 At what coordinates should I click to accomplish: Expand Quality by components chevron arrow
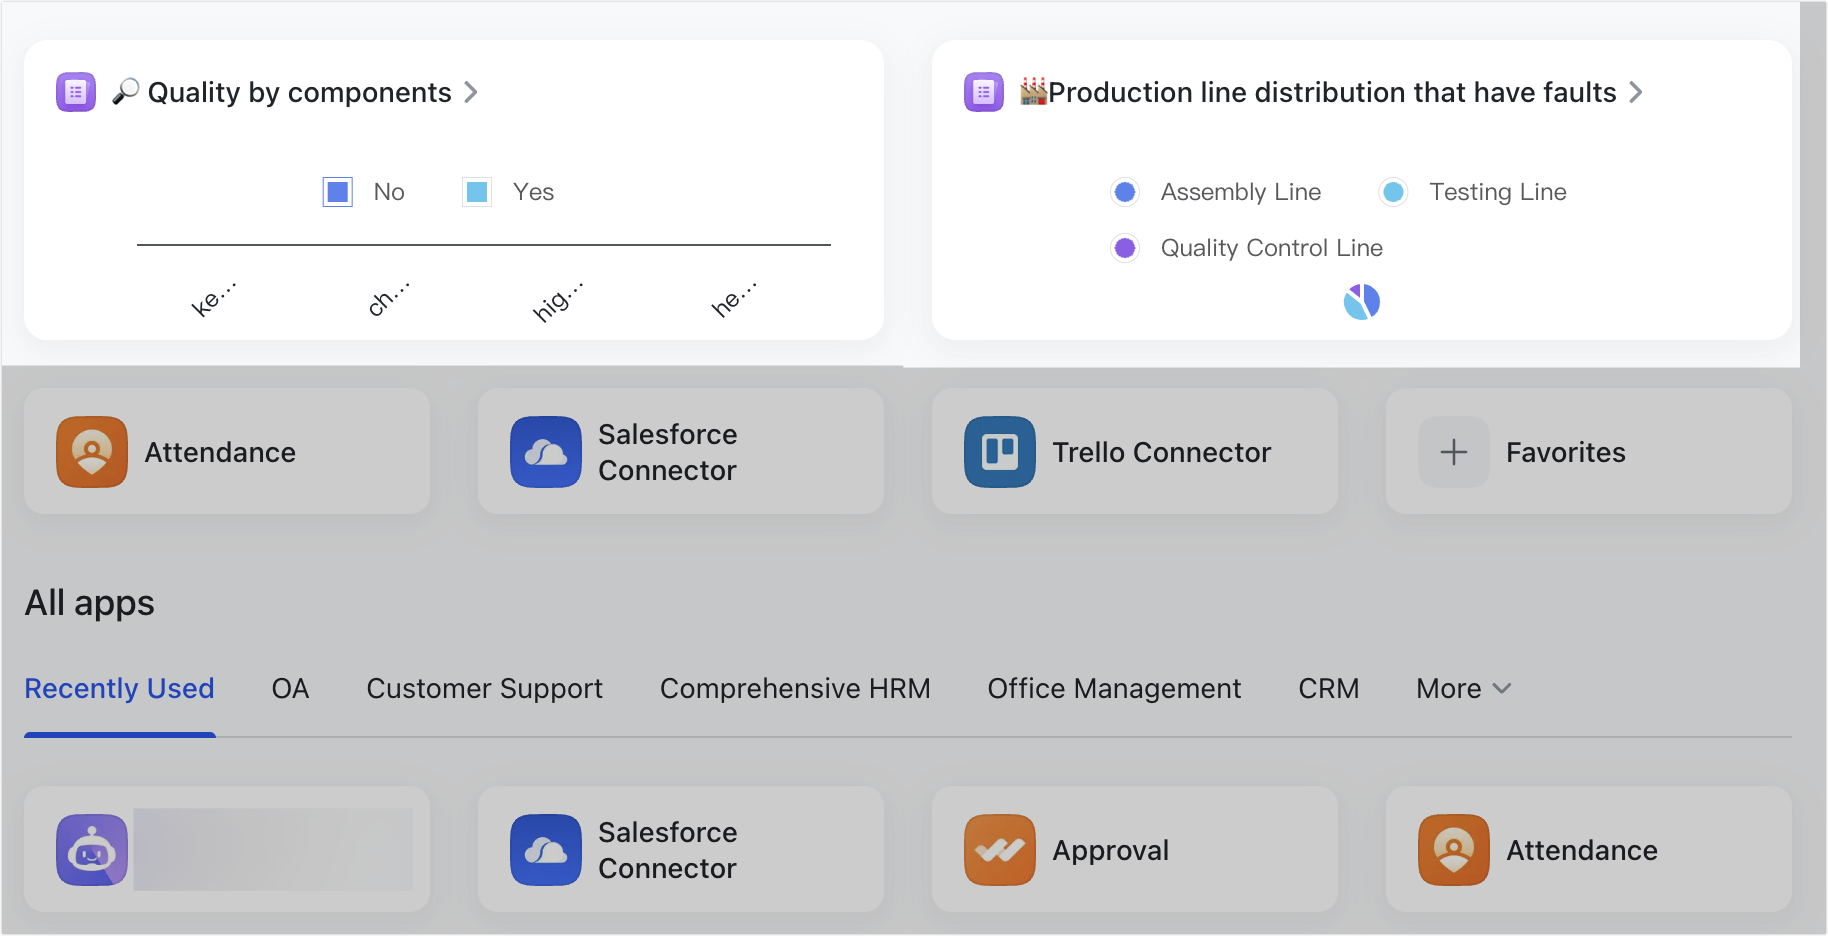click(471, 92)
